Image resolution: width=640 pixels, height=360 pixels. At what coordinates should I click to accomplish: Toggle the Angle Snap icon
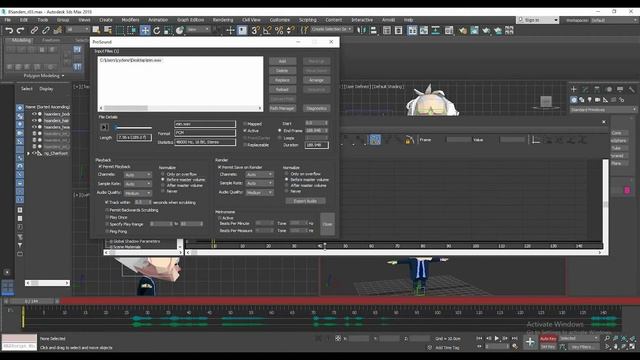[267, 30]
